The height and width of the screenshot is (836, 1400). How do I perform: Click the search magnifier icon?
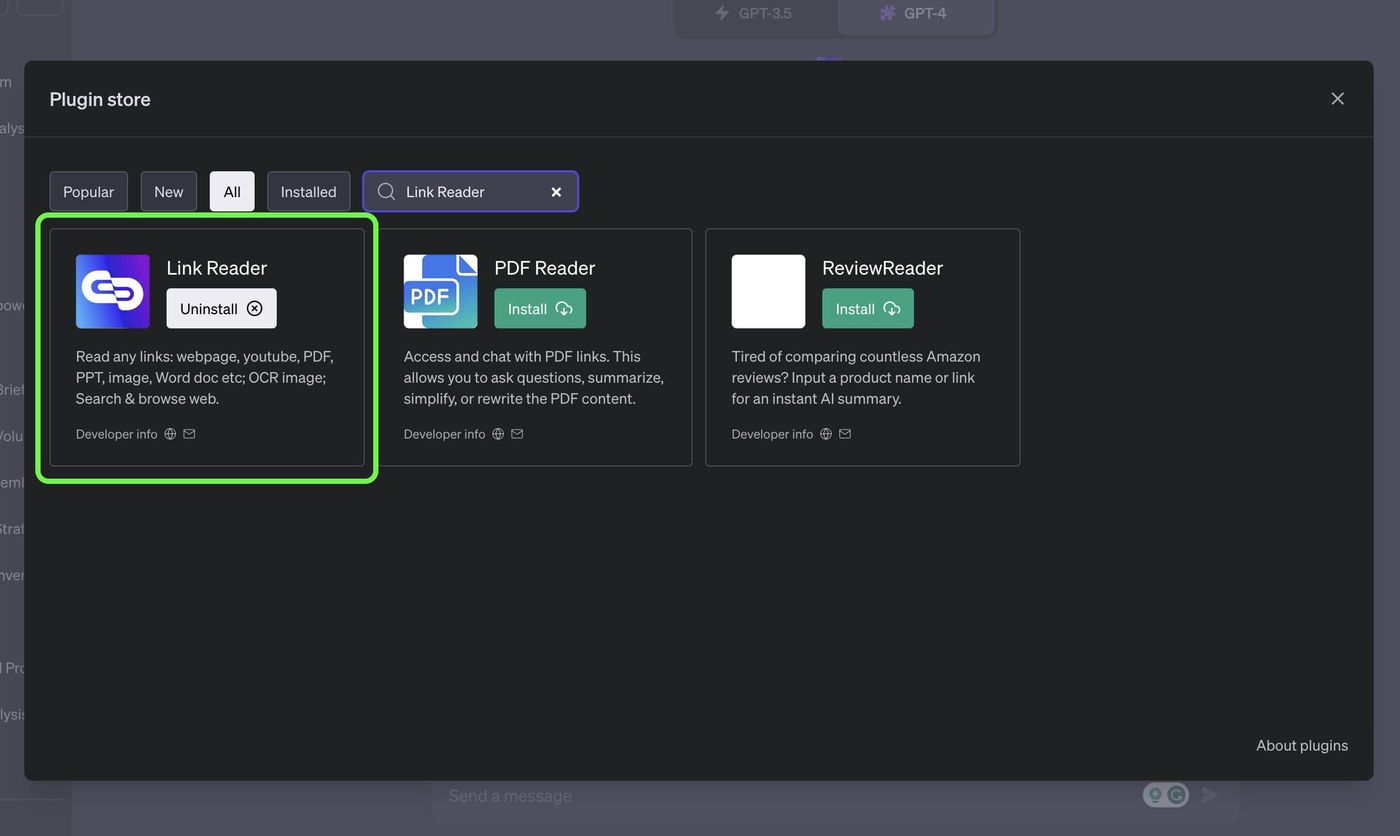point(386,191)
